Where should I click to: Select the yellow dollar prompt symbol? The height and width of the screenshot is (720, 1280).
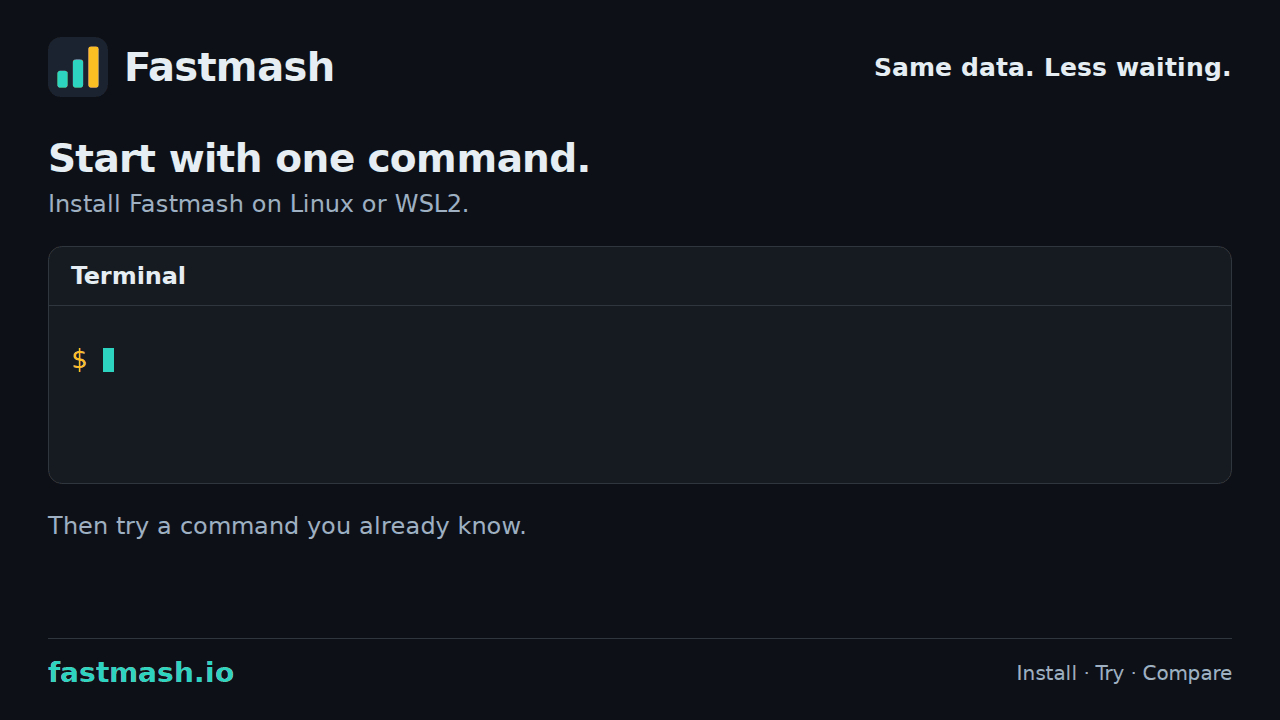79,360
